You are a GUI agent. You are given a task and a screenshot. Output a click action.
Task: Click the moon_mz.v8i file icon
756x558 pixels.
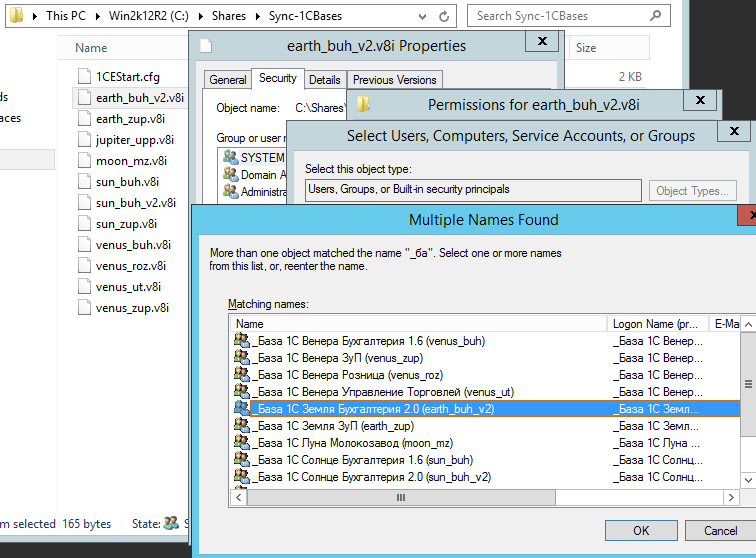(84, 161)
